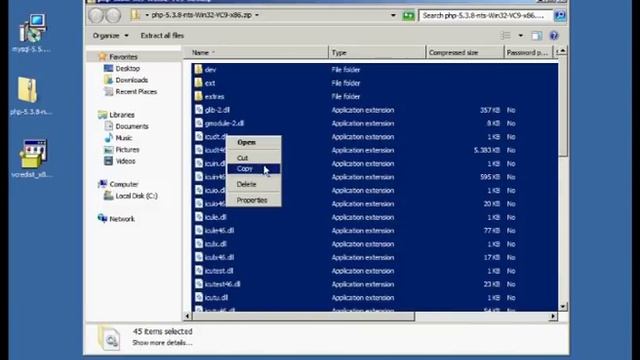Go forward with the Forward arrow button
This screenshot has height=360, width=640.
point(113,16)
